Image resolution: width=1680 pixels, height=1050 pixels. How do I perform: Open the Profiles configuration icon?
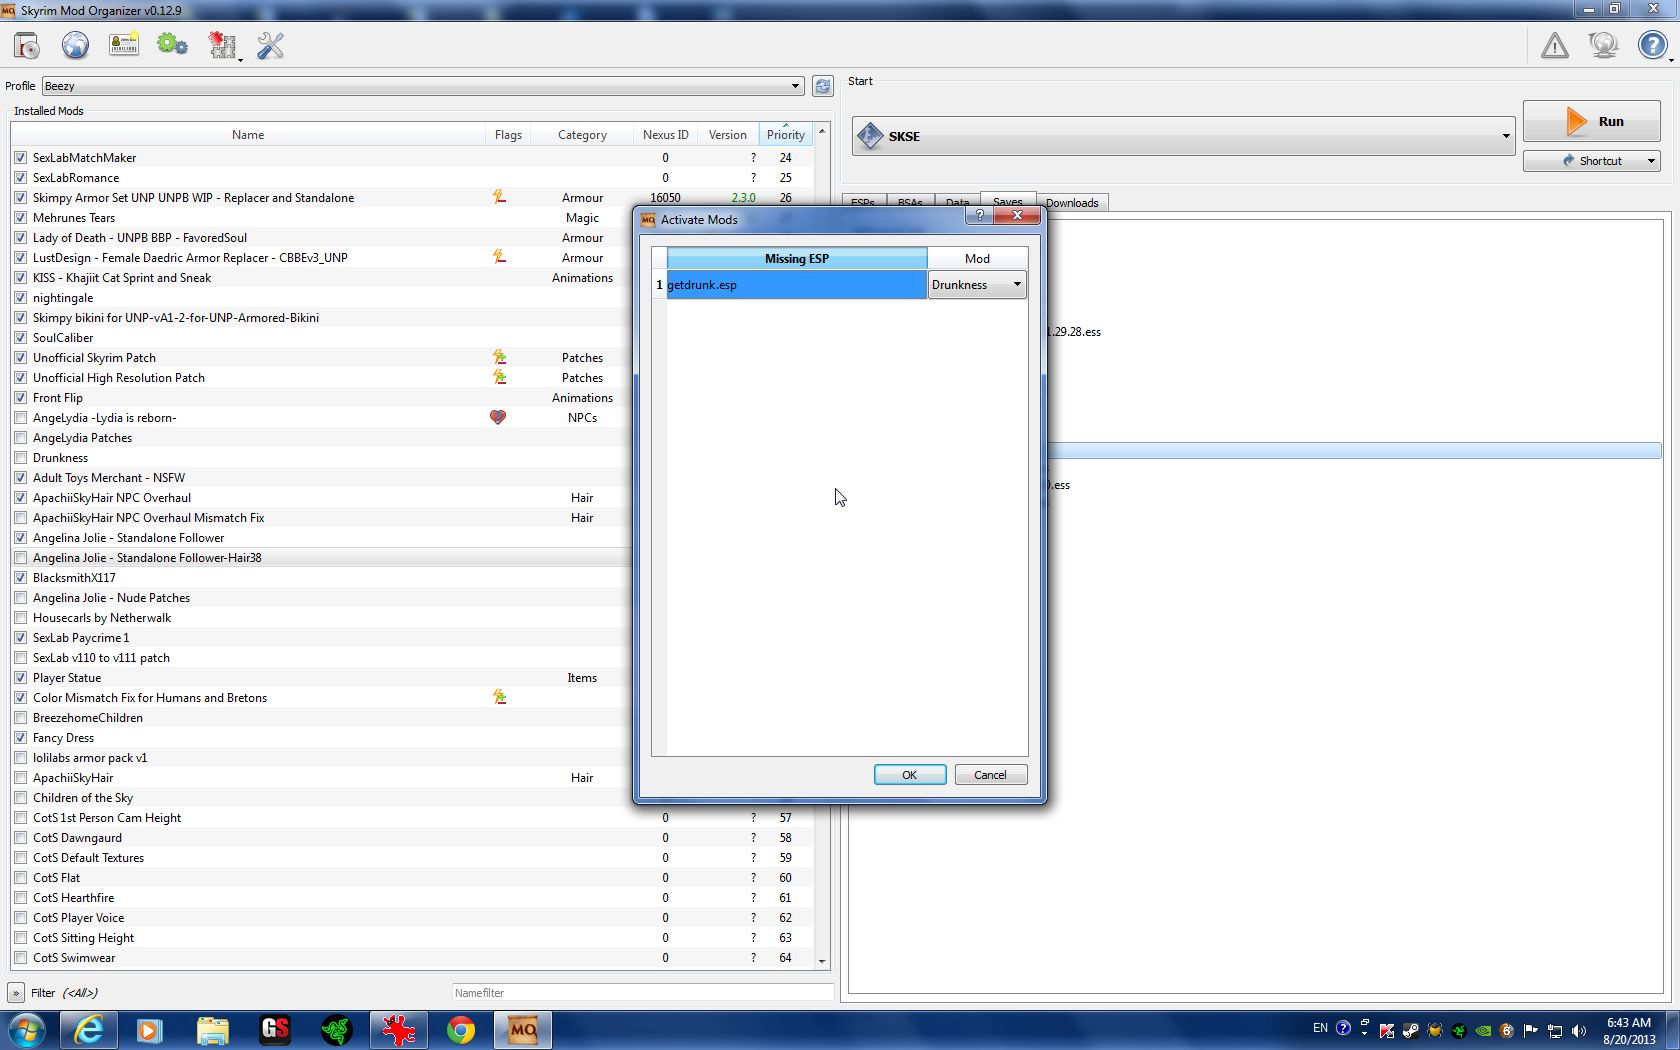[124, 46]
